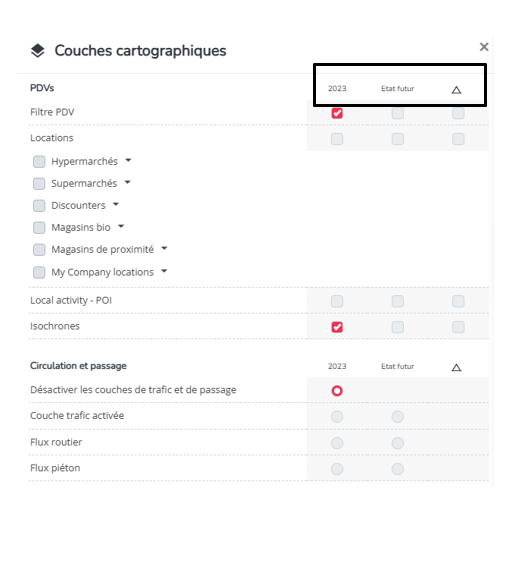Click the Etat futur column header in PDVs
Viewport: 521px width, 582px height.
tap(397, 88)
